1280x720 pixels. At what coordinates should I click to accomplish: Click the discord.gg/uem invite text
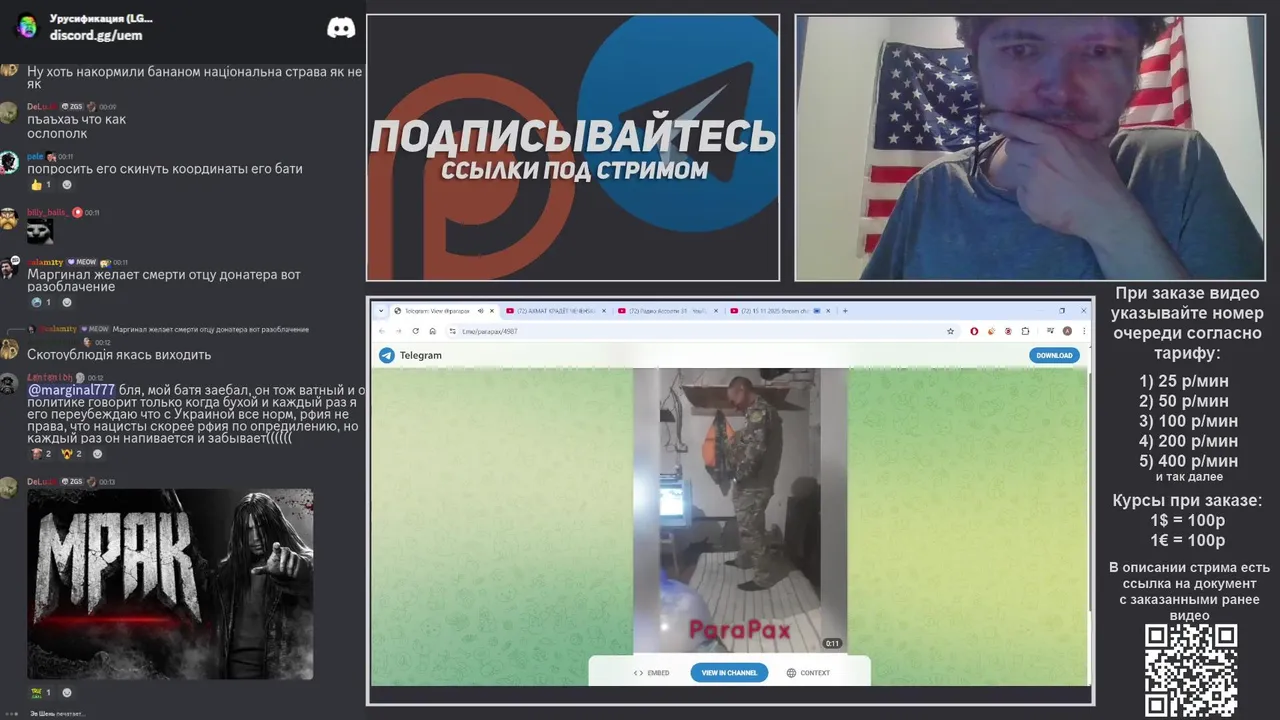tap(96, 35)
